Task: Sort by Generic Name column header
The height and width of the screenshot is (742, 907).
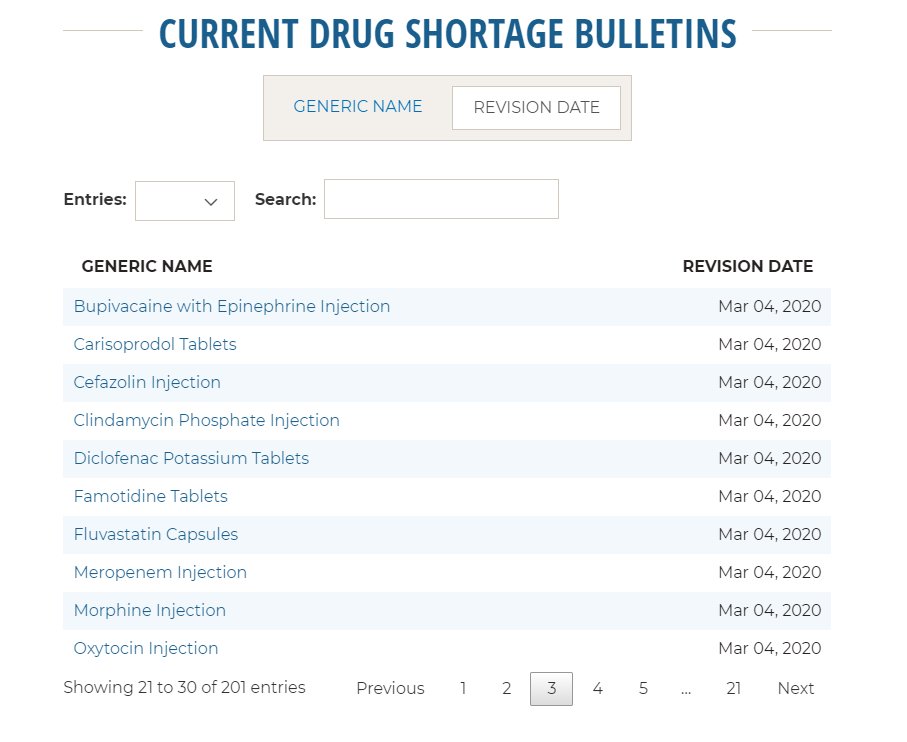Action: [147, 266]
